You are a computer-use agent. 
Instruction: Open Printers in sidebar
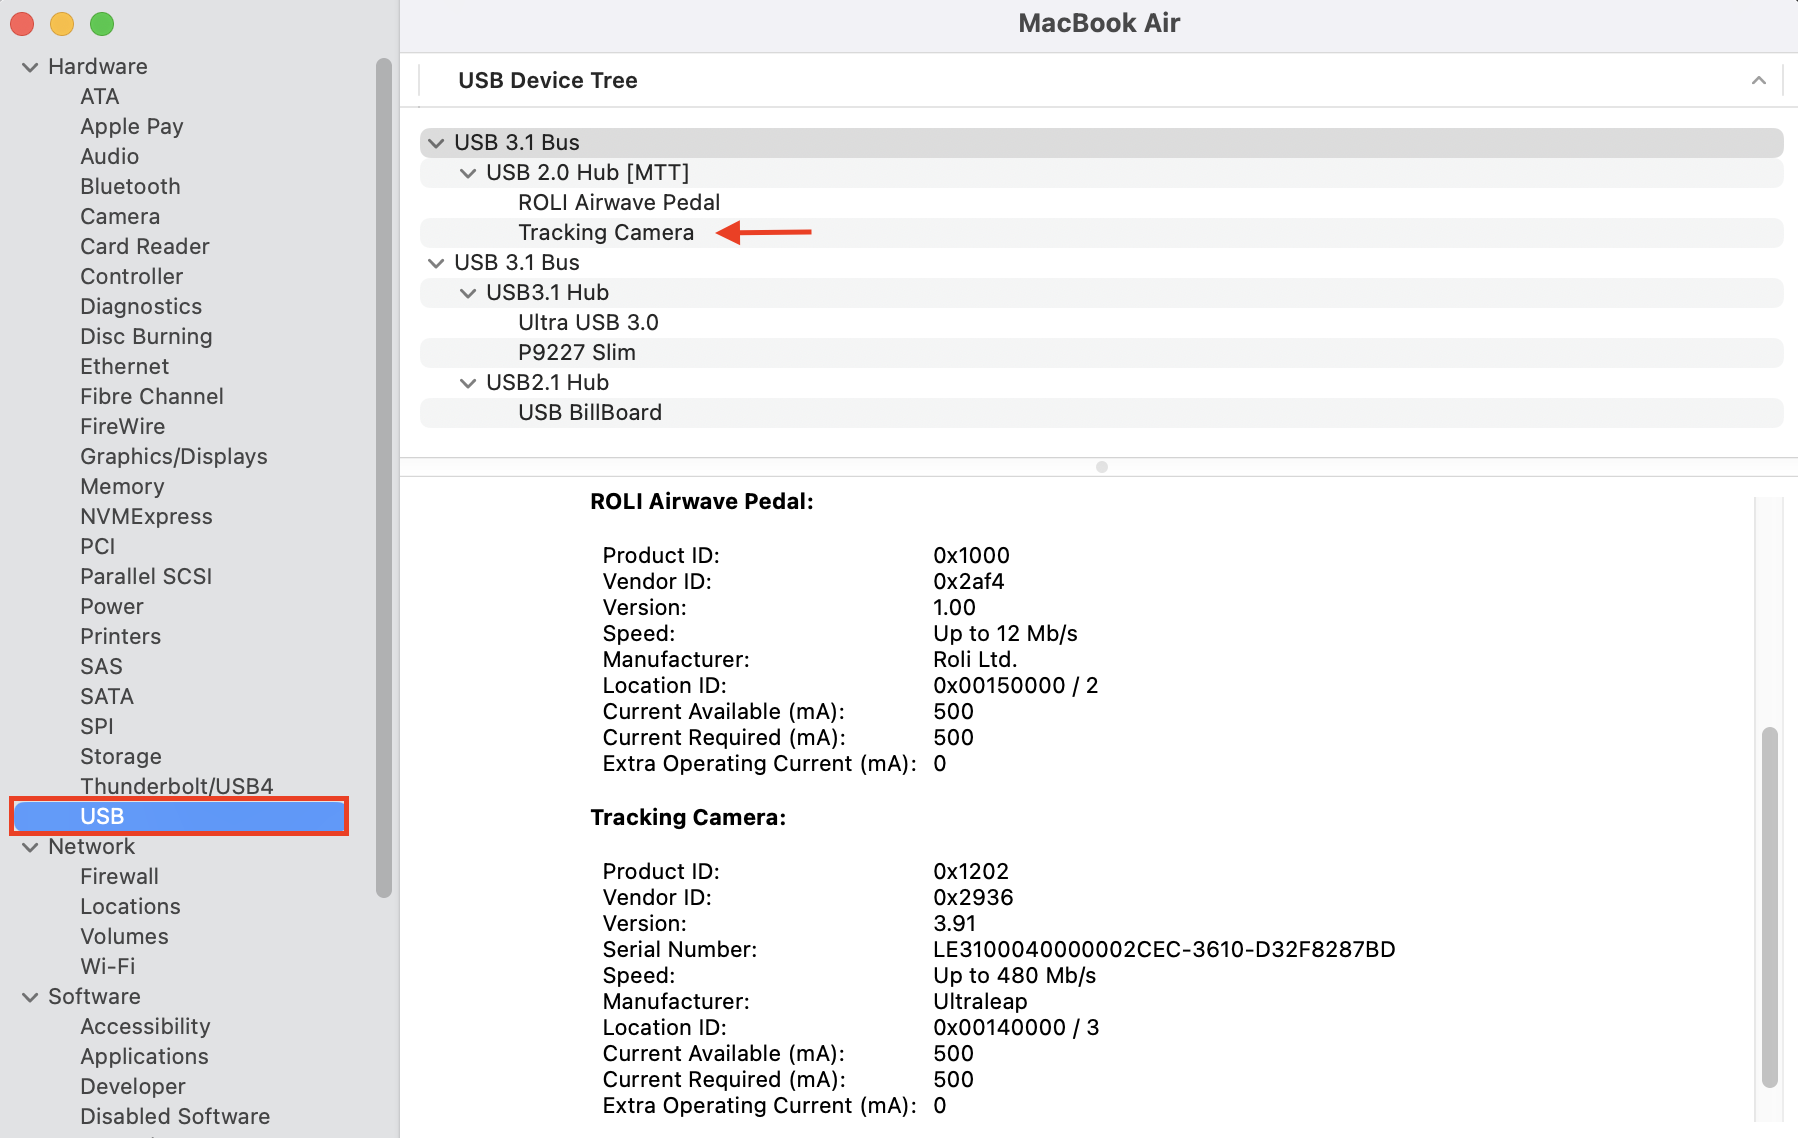[121, 636]
